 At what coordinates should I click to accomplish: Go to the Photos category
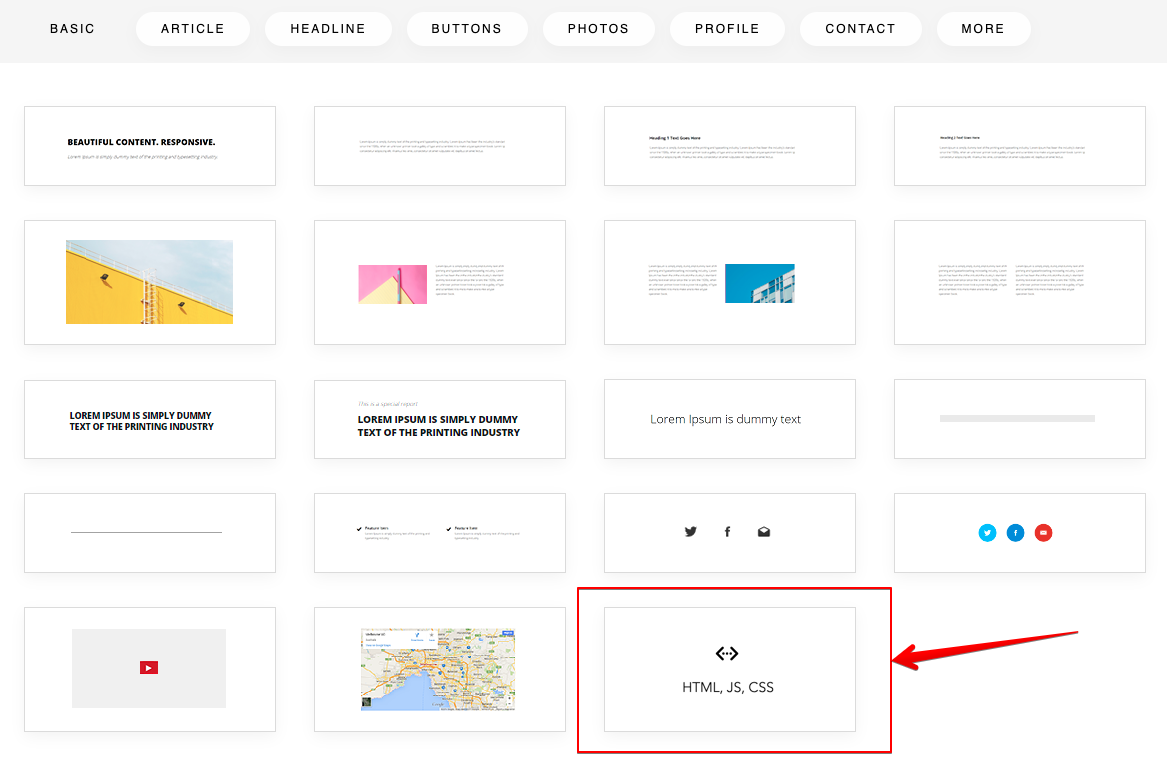pyautogui.click(x=598, y=29)
